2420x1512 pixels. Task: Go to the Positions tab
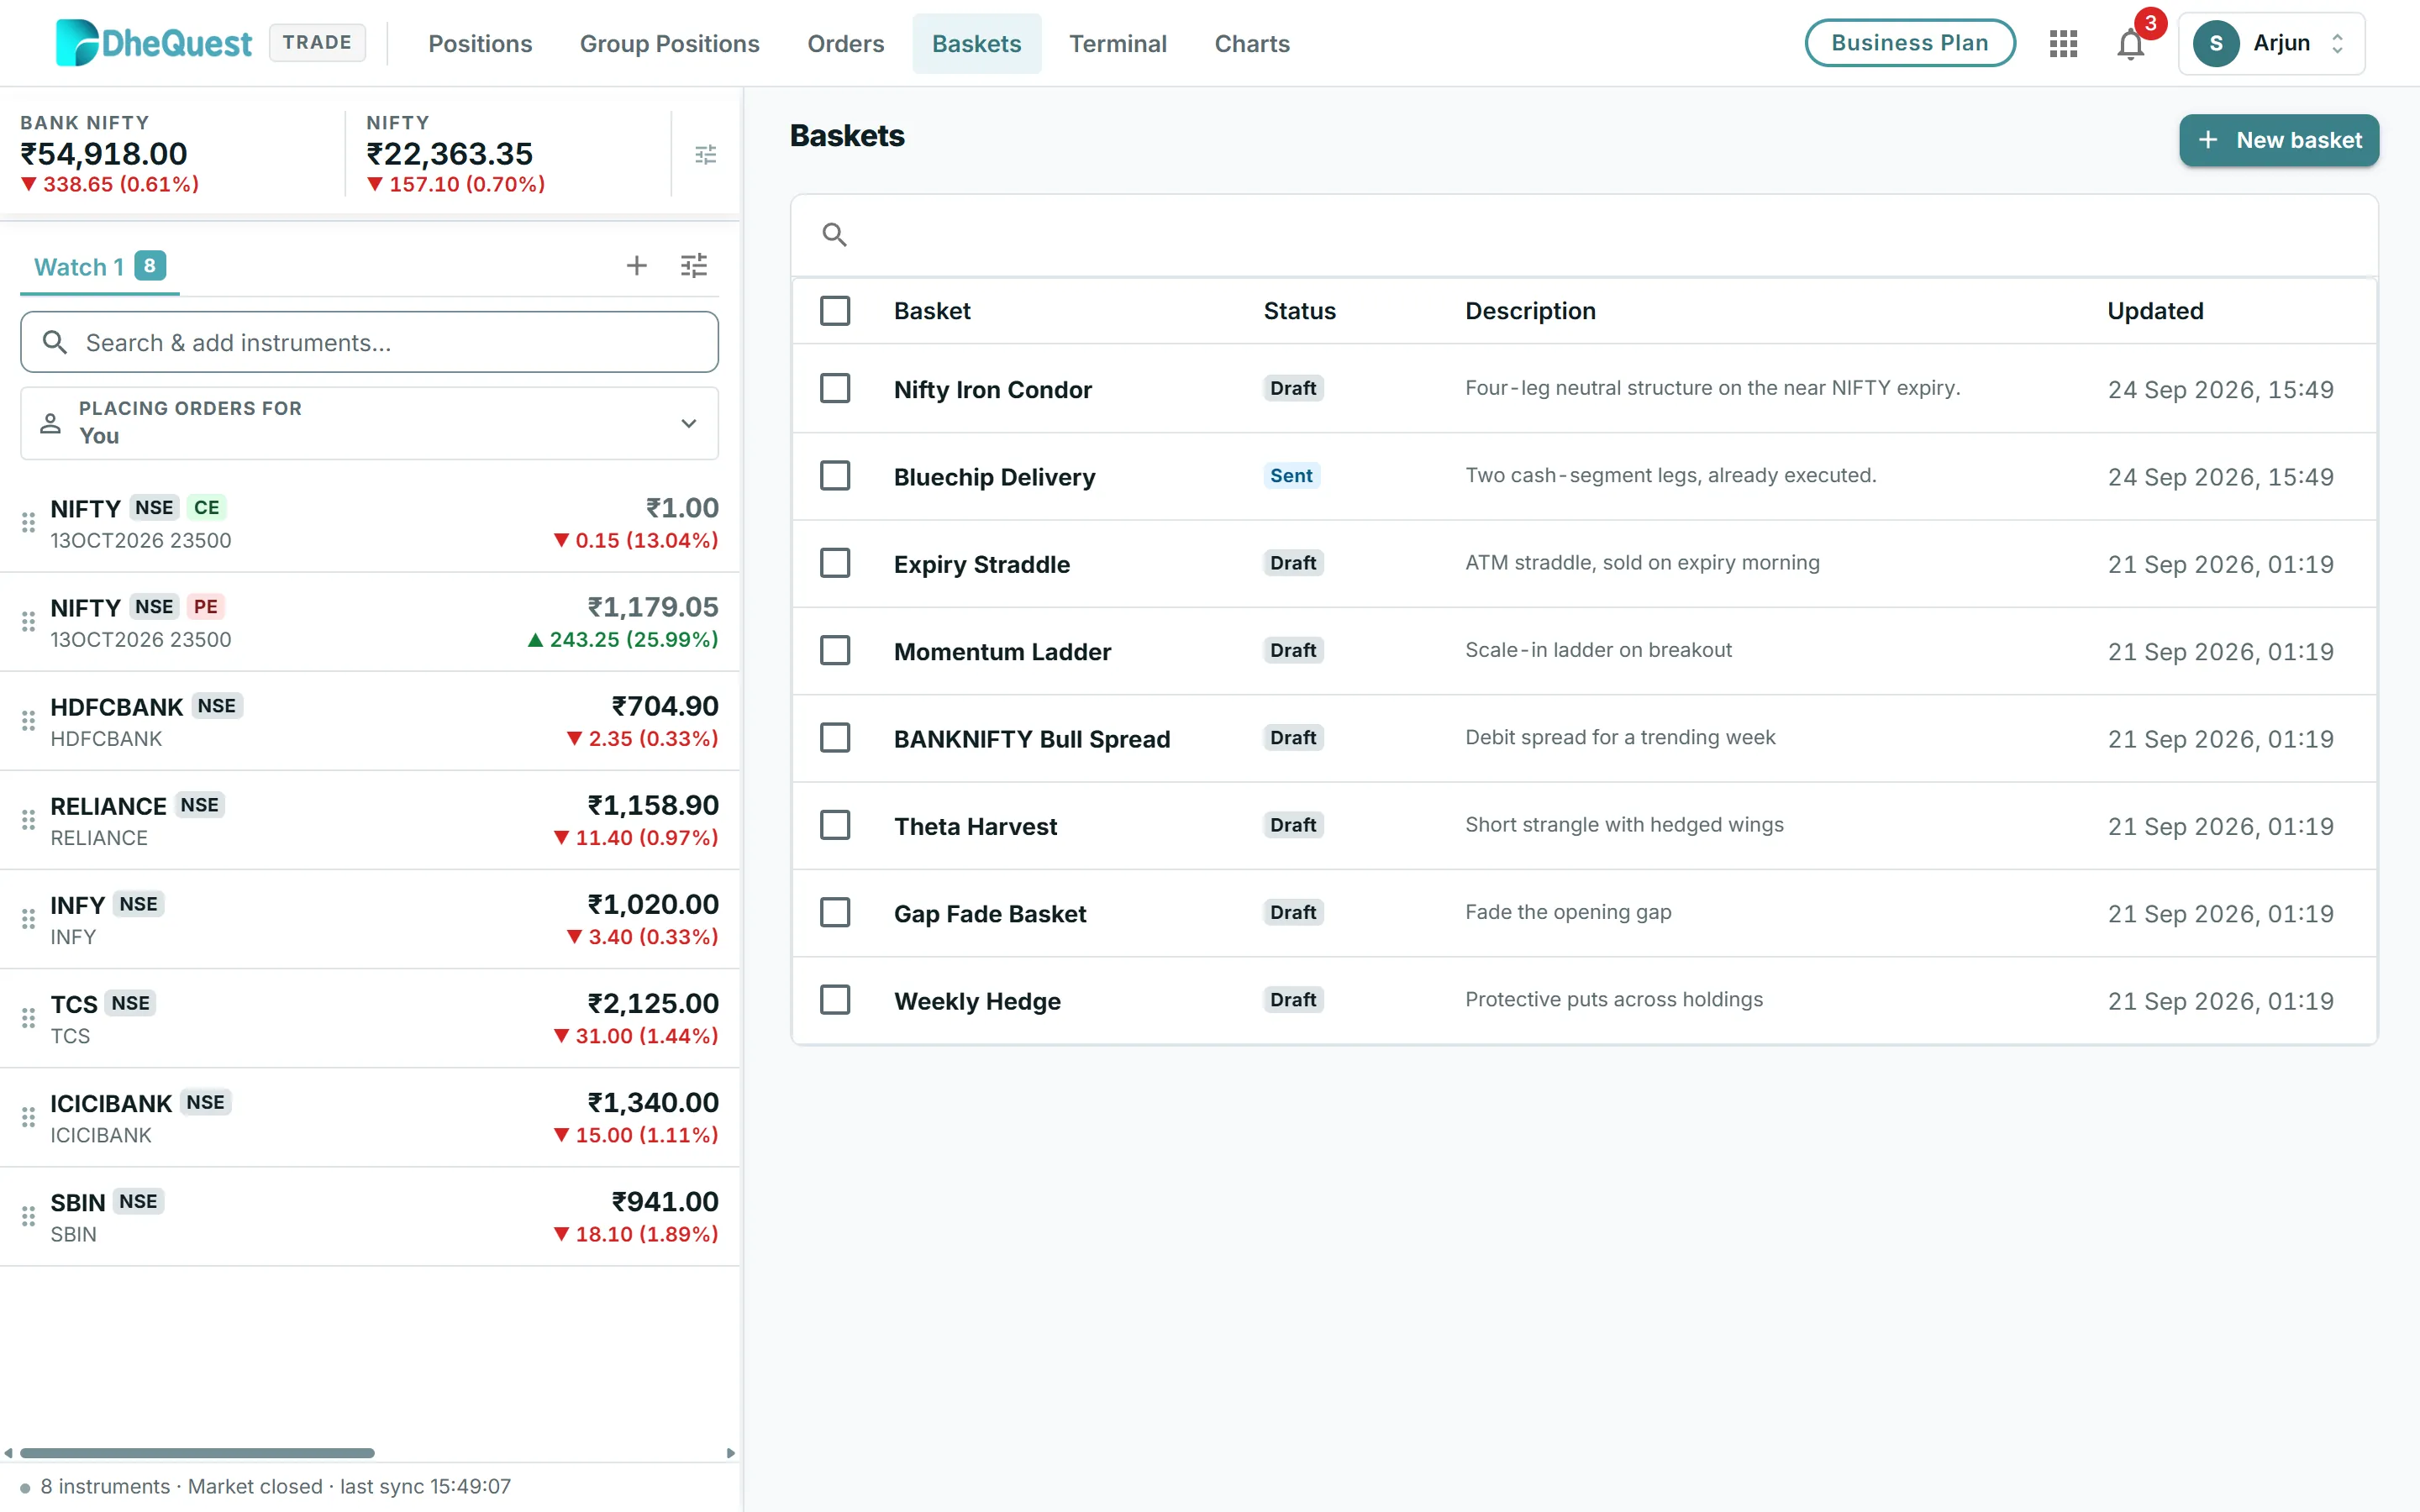coord(480,43)
